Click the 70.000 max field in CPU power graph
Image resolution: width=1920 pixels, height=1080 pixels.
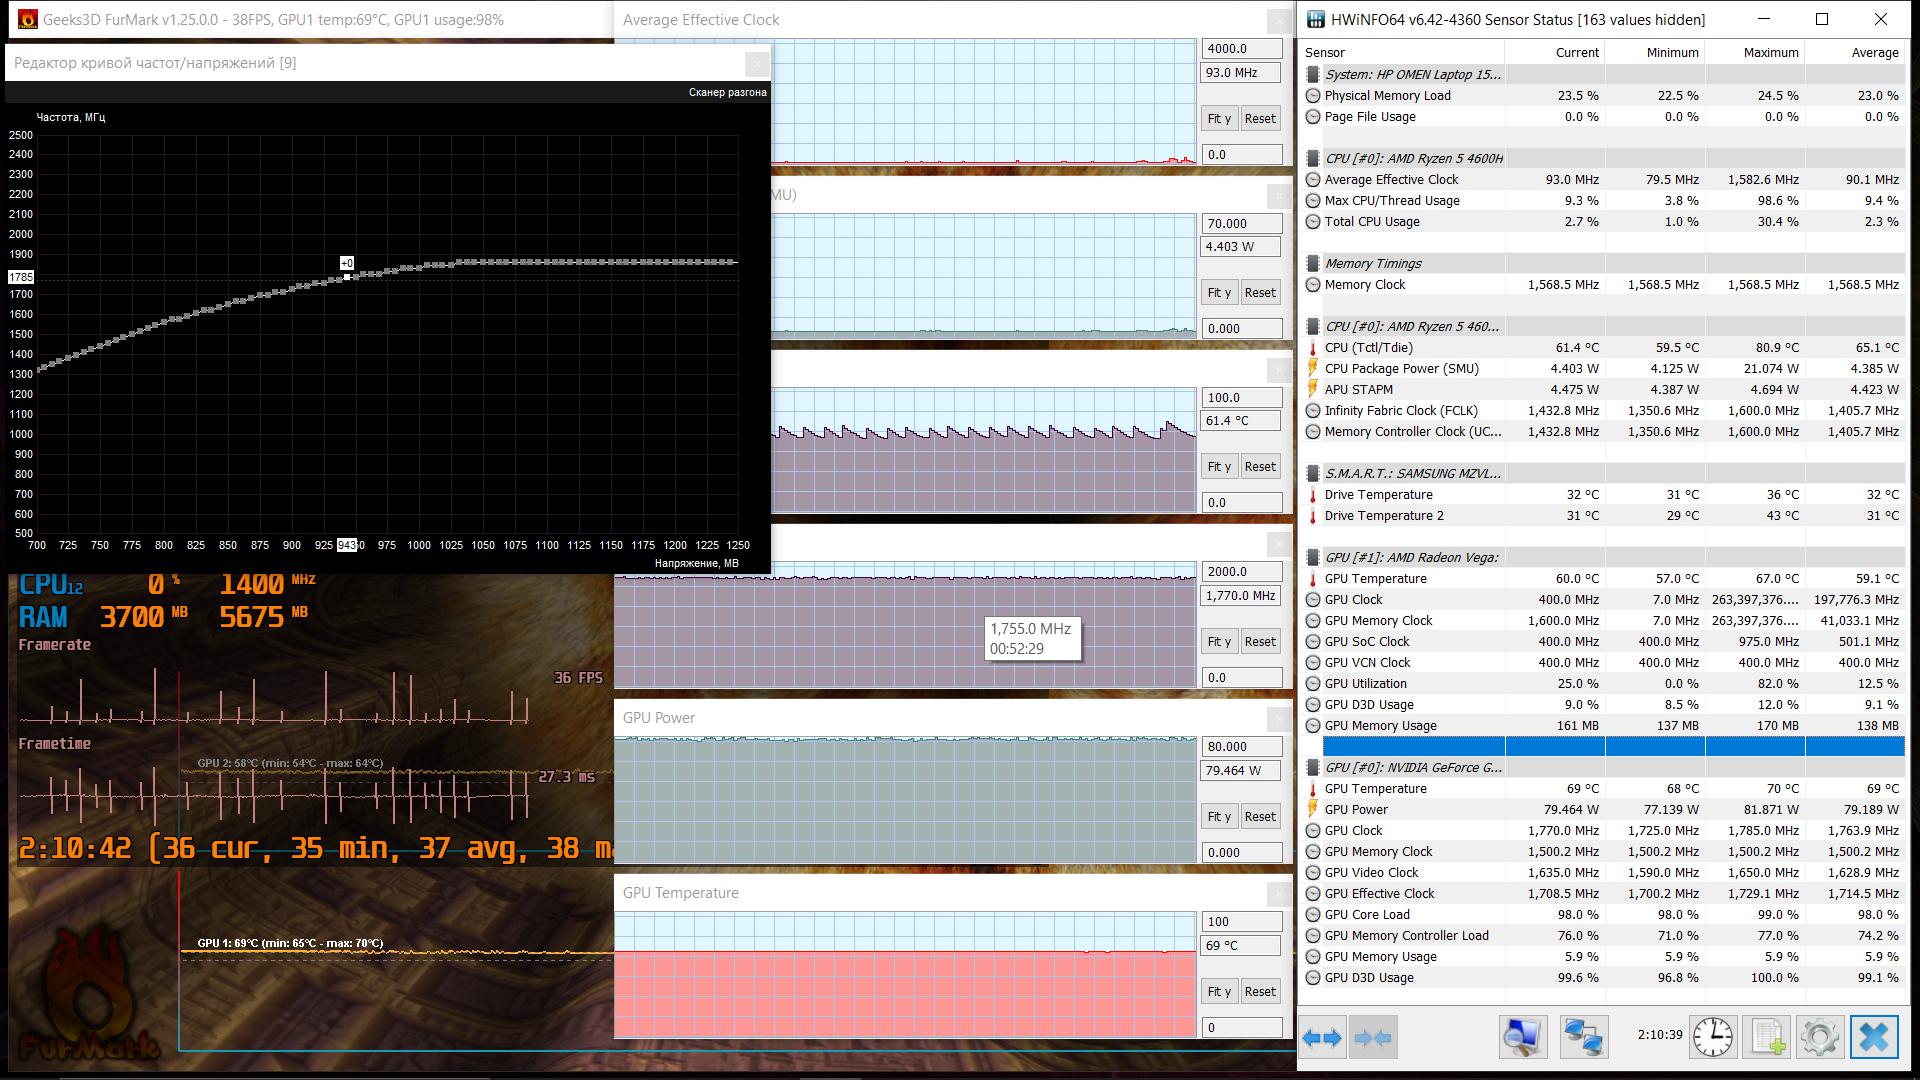pyautogui.click(x=1242, y=224)
